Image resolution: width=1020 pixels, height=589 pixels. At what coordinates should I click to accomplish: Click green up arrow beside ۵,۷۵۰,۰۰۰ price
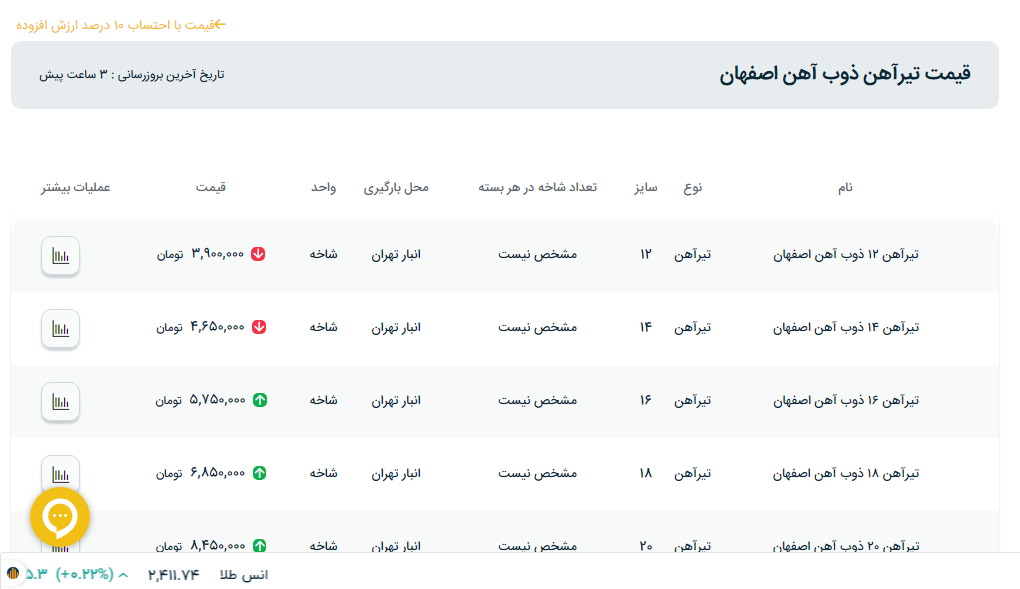coord(259,400)
